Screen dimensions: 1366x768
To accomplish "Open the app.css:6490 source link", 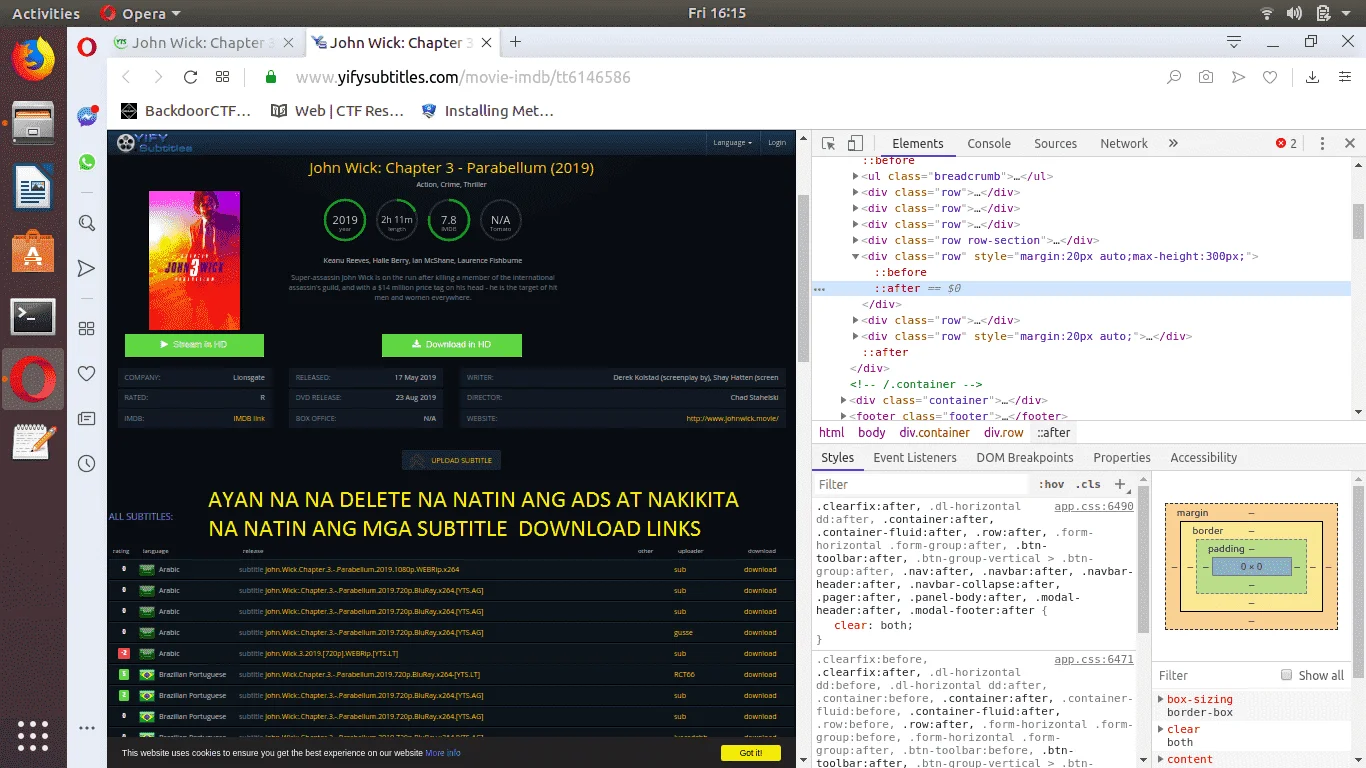I will click(1094, 507).
